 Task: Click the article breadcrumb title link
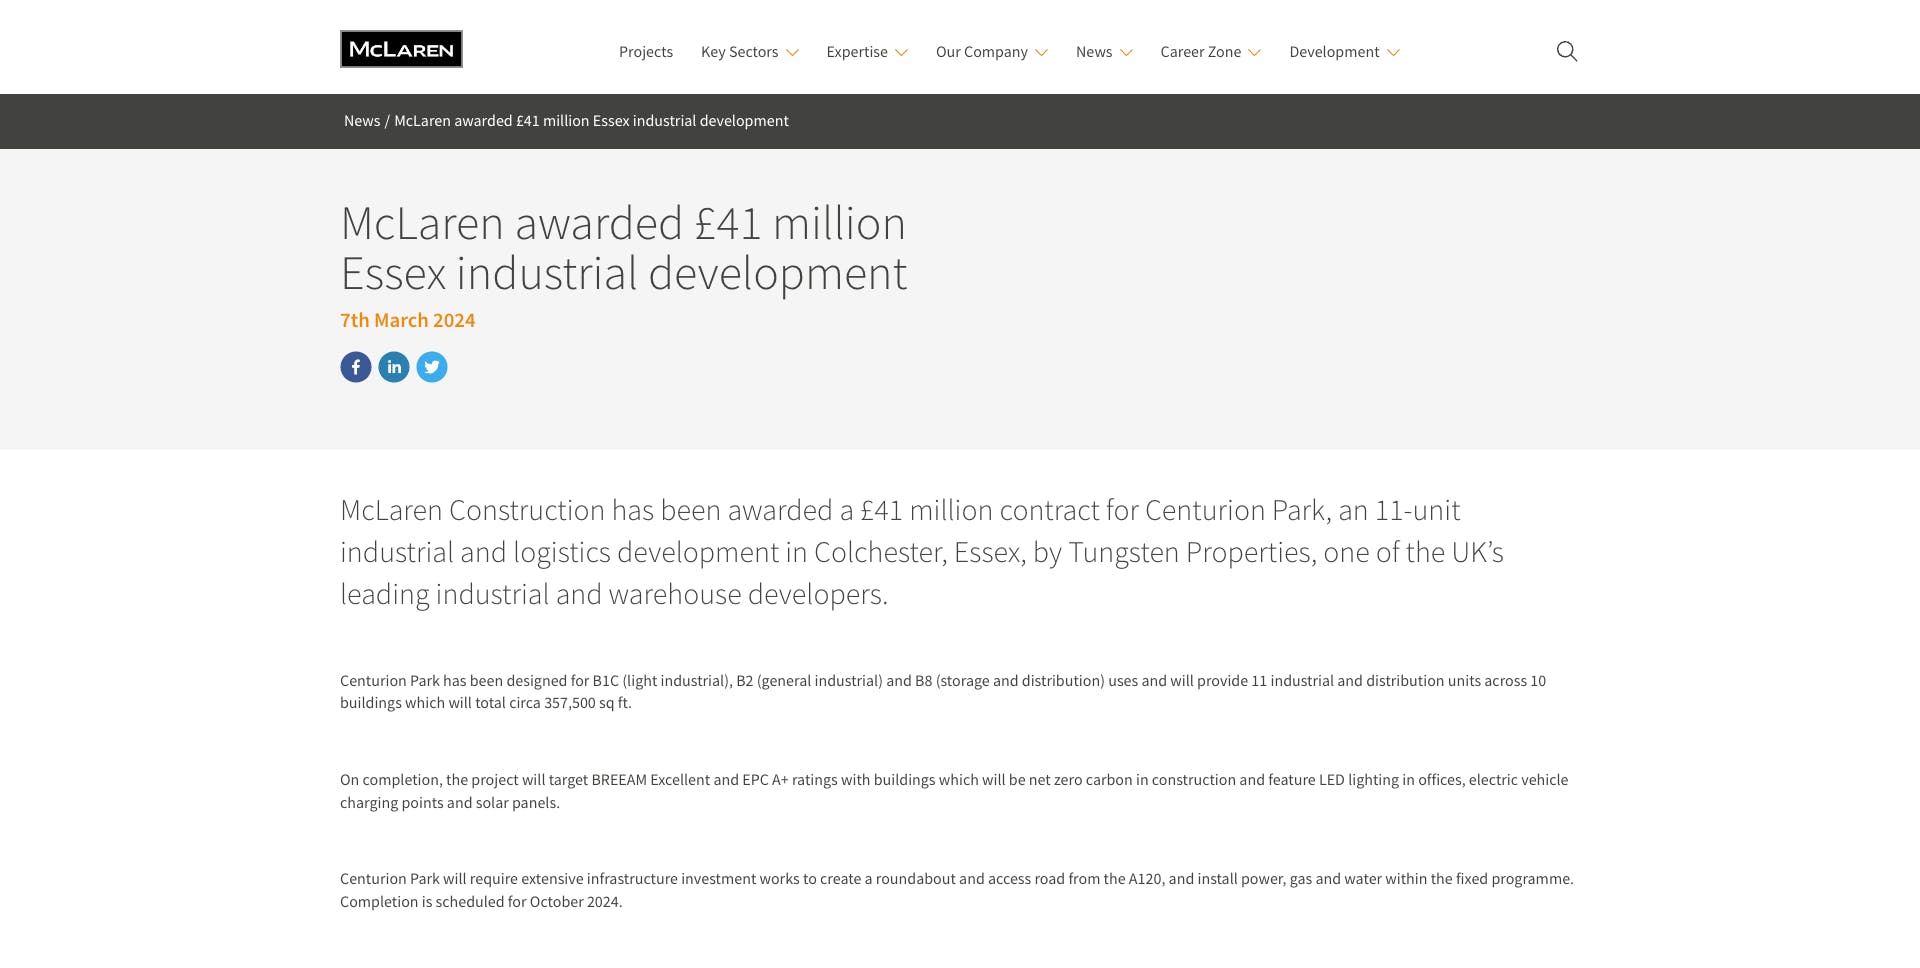click(590, 121)
